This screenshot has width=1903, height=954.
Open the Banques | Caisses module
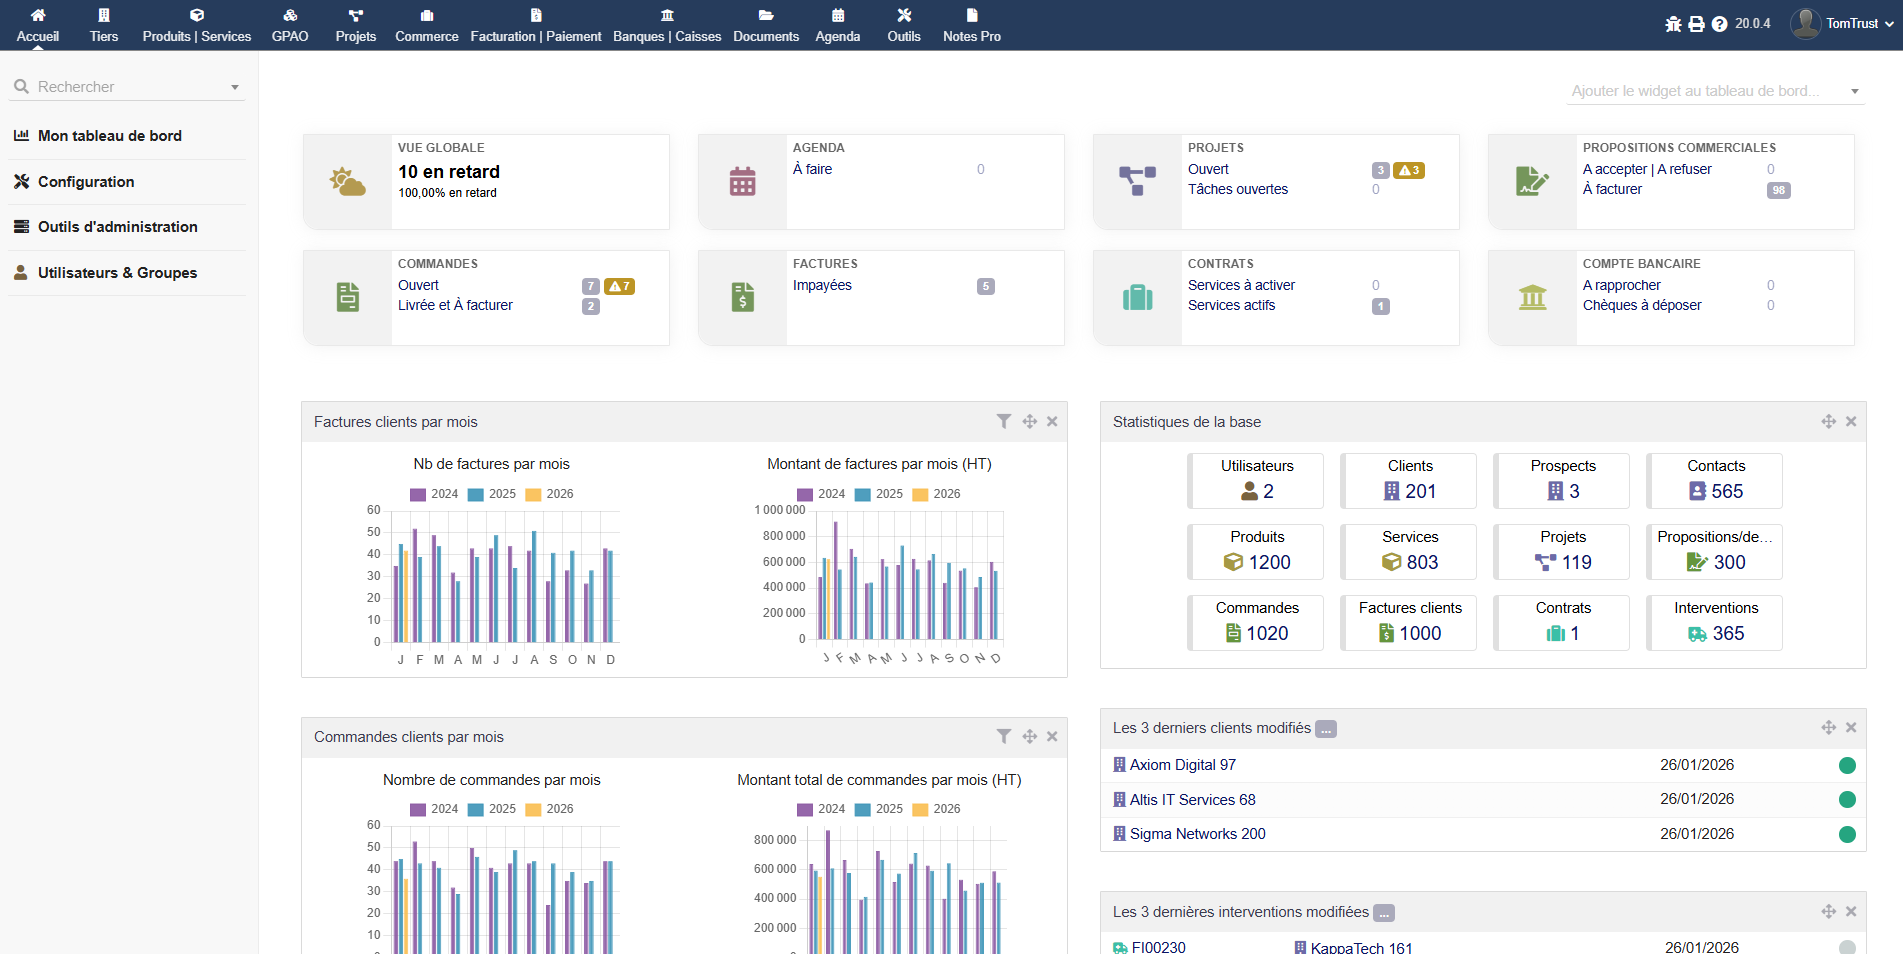click(666, 25)
